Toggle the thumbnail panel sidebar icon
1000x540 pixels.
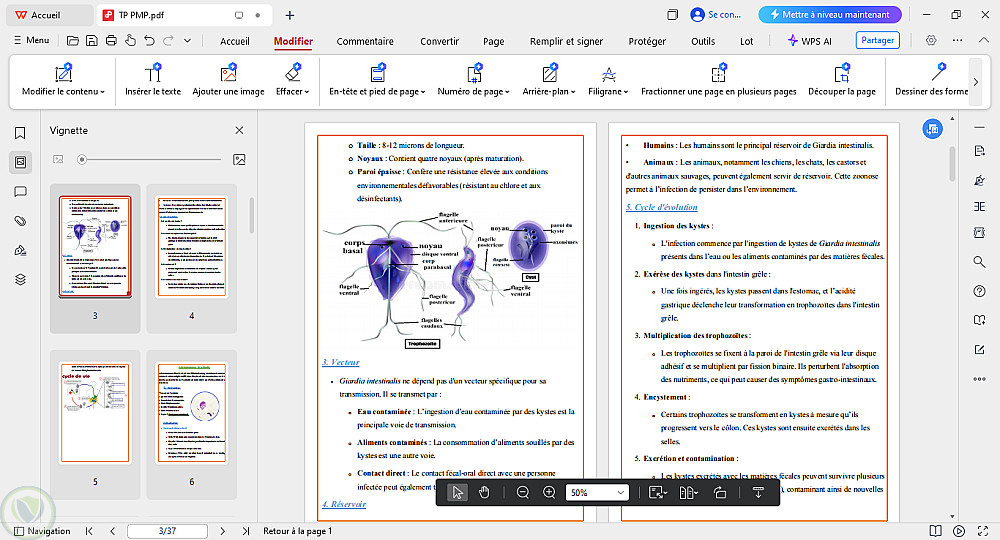coord(19,162)
